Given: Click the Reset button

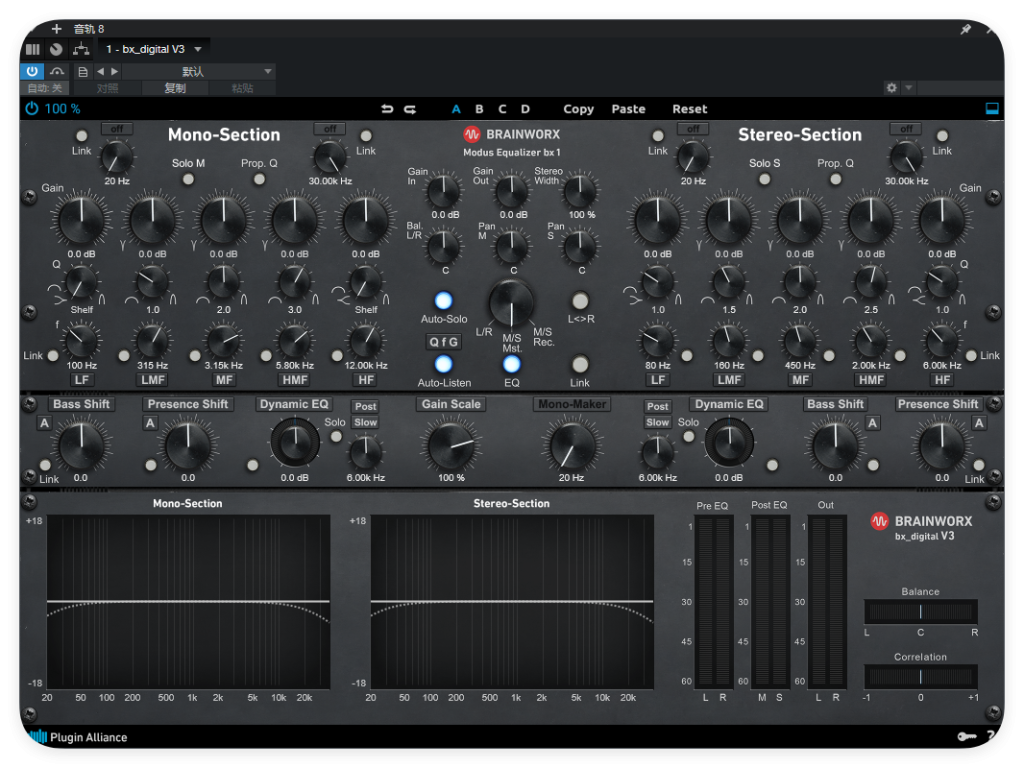Looking at the screenshot, I should coord(690,109).
